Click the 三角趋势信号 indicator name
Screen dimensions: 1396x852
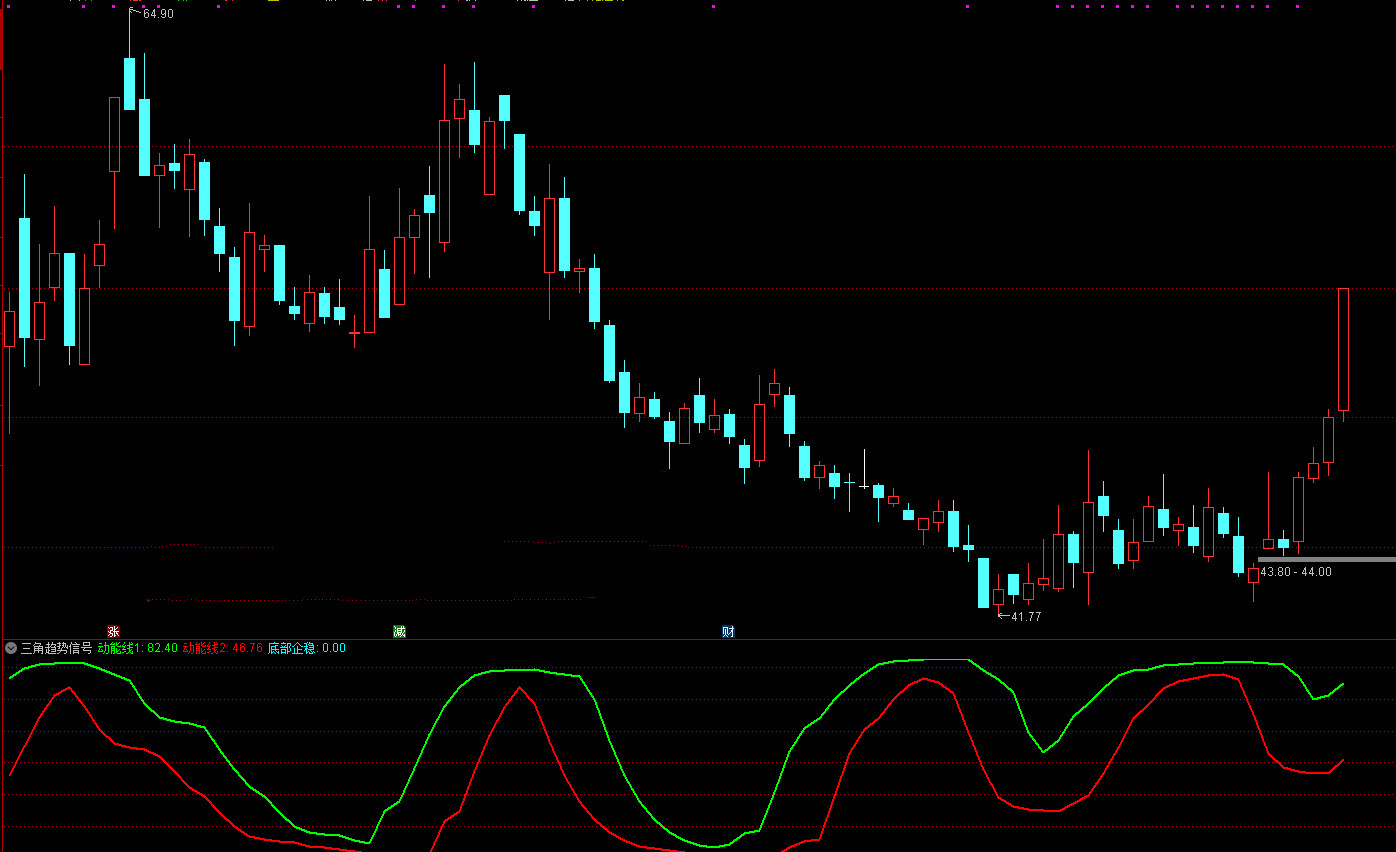pyautogui.click(x=56, y=648)
